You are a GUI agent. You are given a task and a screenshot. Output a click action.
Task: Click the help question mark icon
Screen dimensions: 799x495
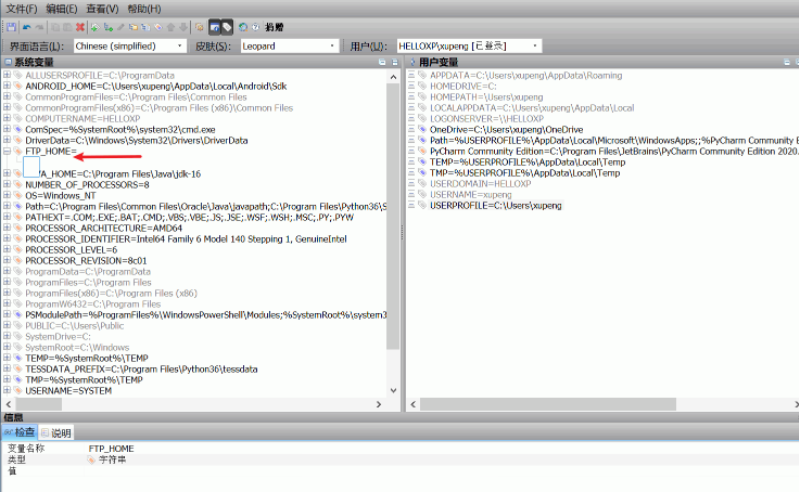coord(256,27)
